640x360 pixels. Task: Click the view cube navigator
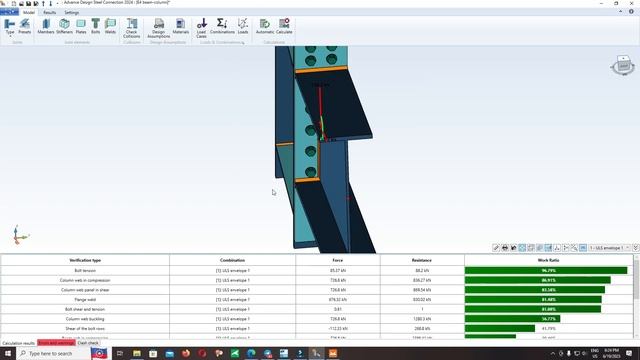point(623,65)
